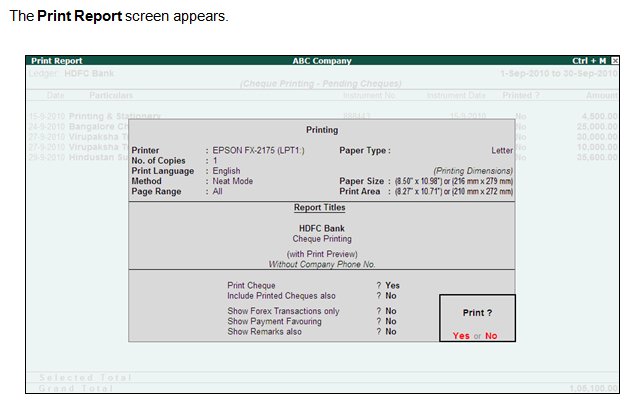This screenshot has height=400, width=628.
Task: Decline printing by clicking No
Action: 491,336
